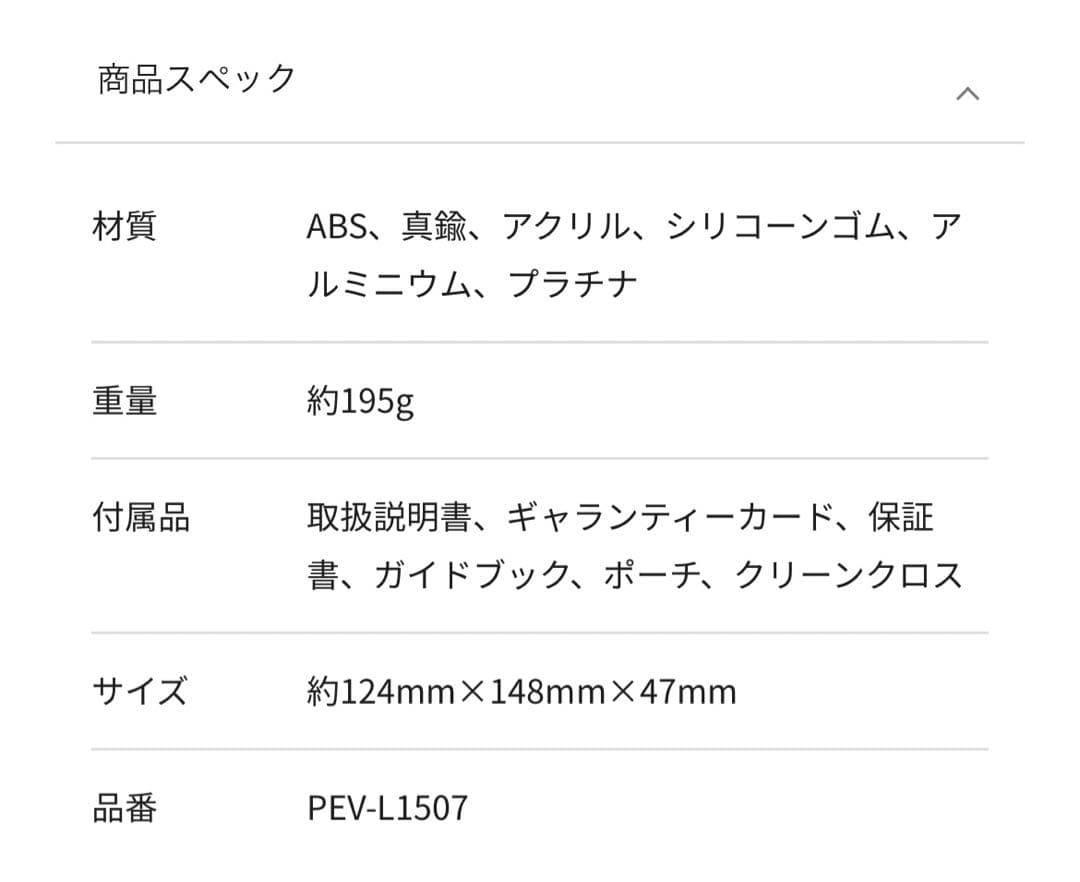
Task: Click the サイズ row label
Action: pos(139,691)
